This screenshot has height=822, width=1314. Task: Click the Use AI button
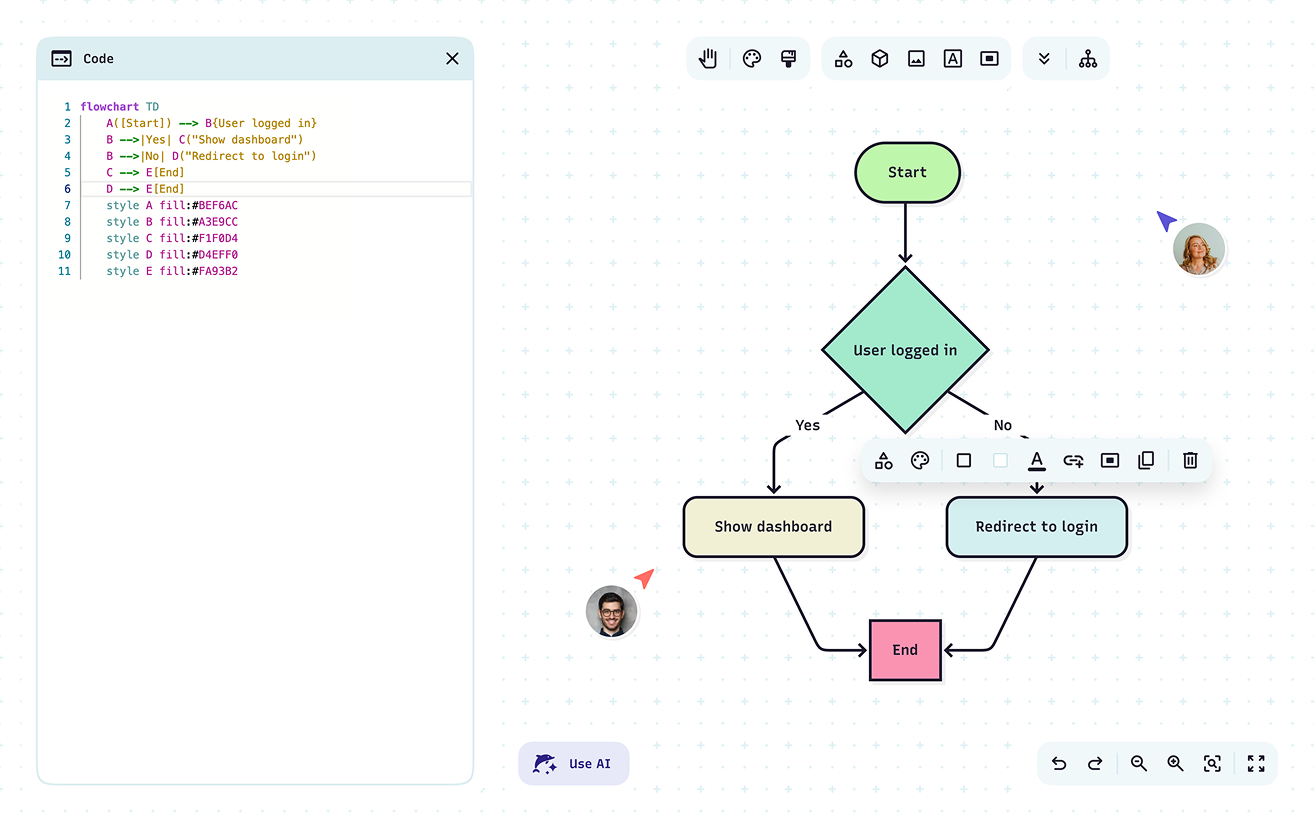(574, 764)
